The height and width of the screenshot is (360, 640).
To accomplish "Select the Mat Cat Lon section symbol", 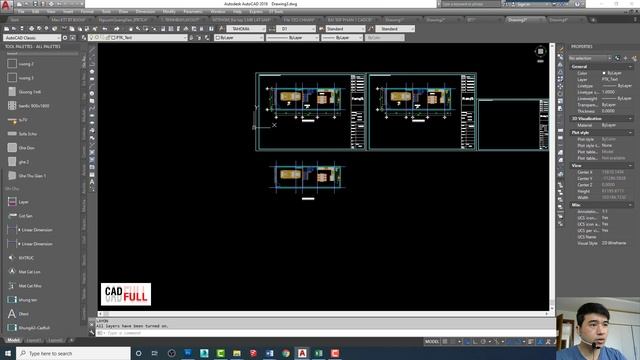I will (24, 271).
